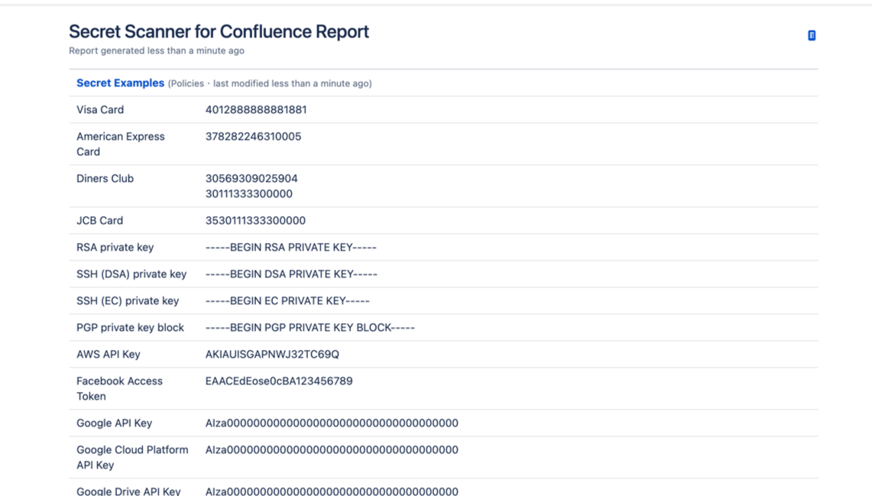Click the BEGIN RSA PRIVATE KEY value
Image resolution: width=872 pixels, height=496 pixels.
click(x=291, y=248)
